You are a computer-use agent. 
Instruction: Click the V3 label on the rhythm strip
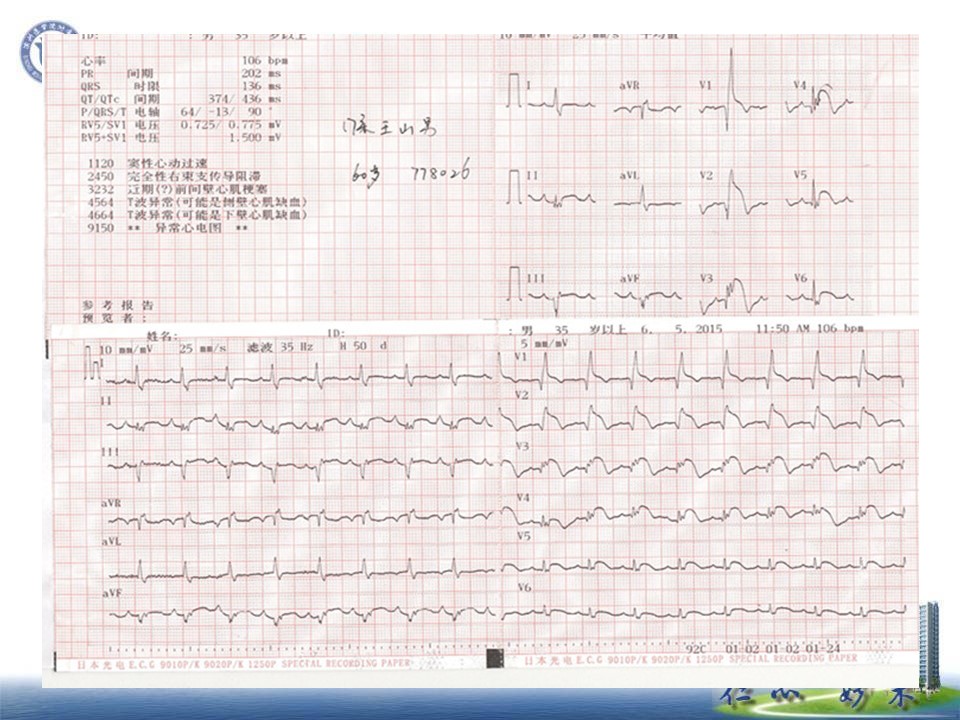(522, 447)
